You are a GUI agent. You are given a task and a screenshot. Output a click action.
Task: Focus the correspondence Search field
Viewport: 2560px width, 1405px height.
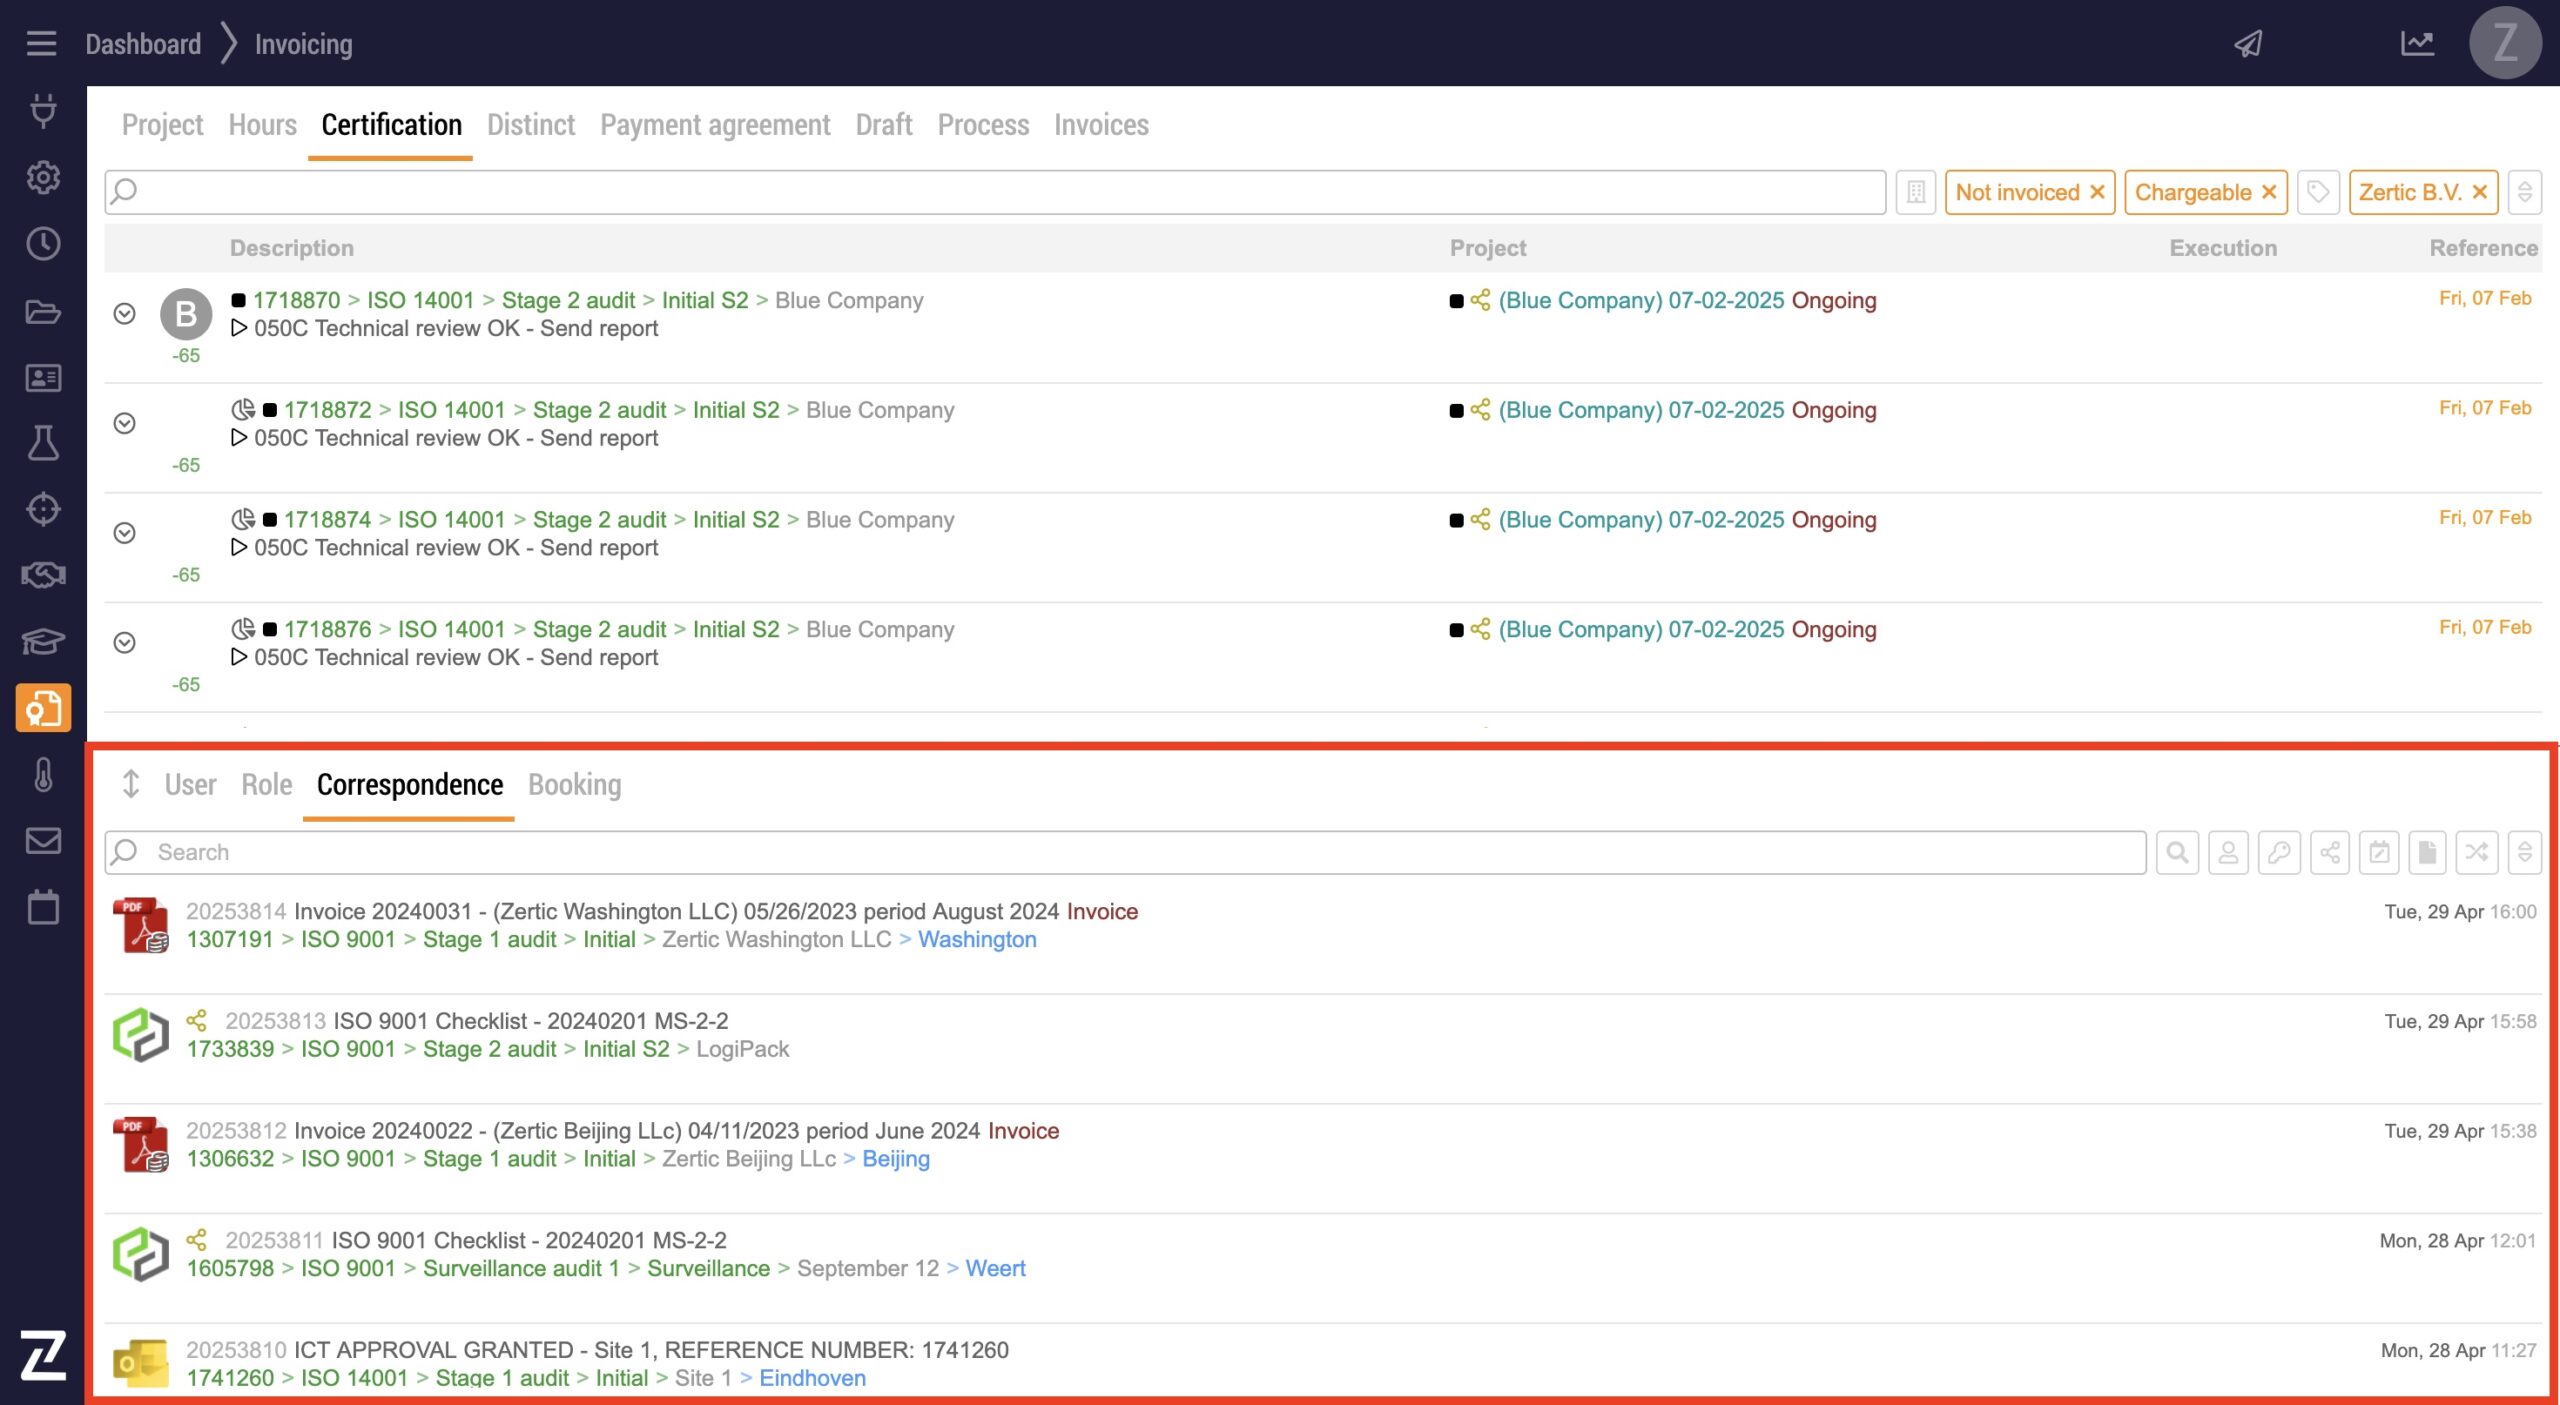[x=1140, y=852]
